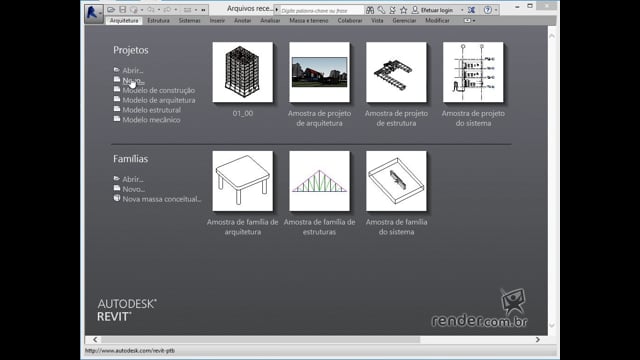Click the Nova massa conceitual icon
The image size is (640, 360).
117,198
